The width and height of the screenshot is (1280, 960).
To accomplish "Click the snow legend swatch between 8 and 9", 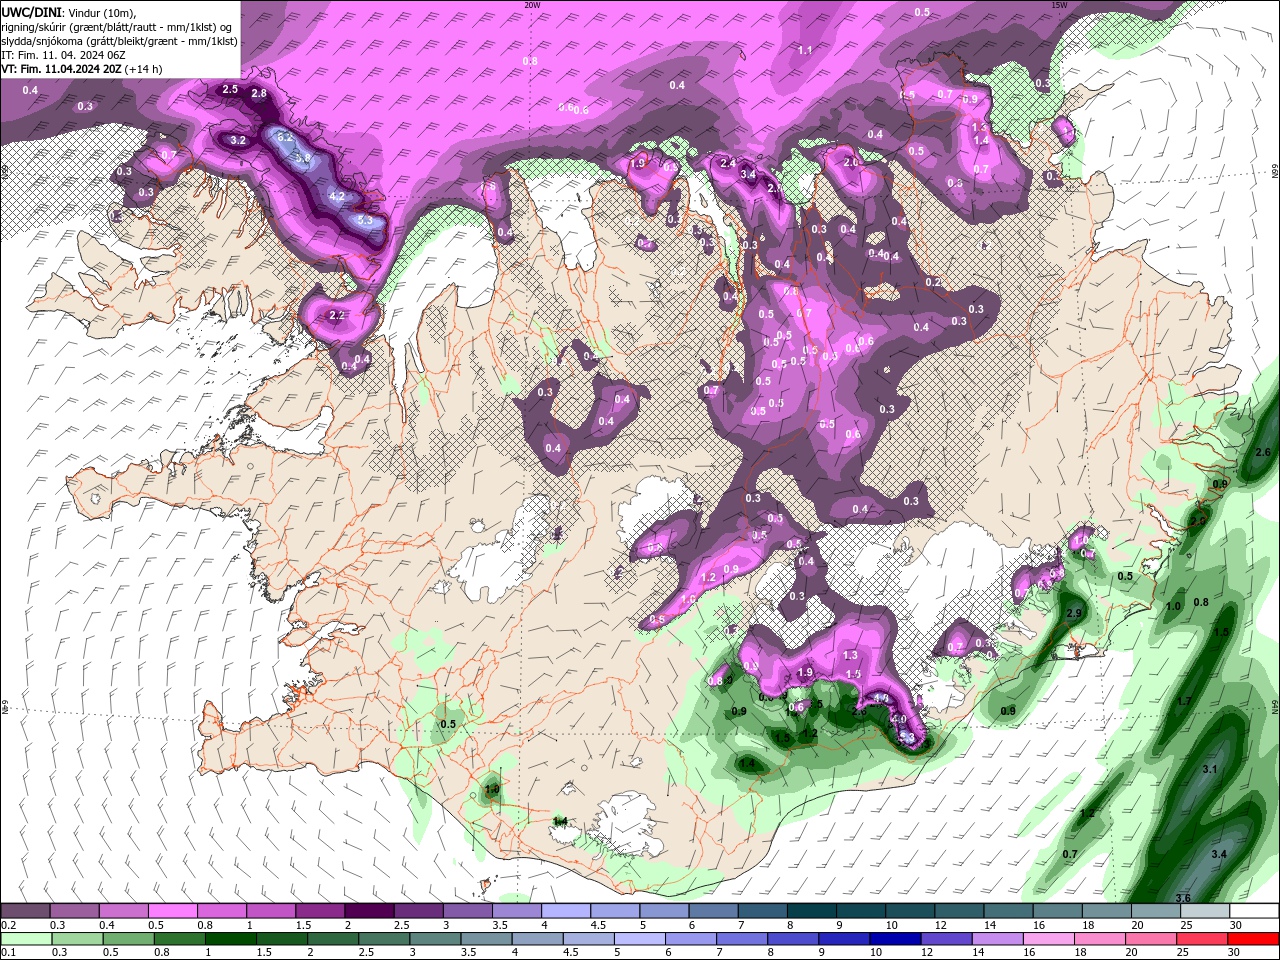I will 810,911.
